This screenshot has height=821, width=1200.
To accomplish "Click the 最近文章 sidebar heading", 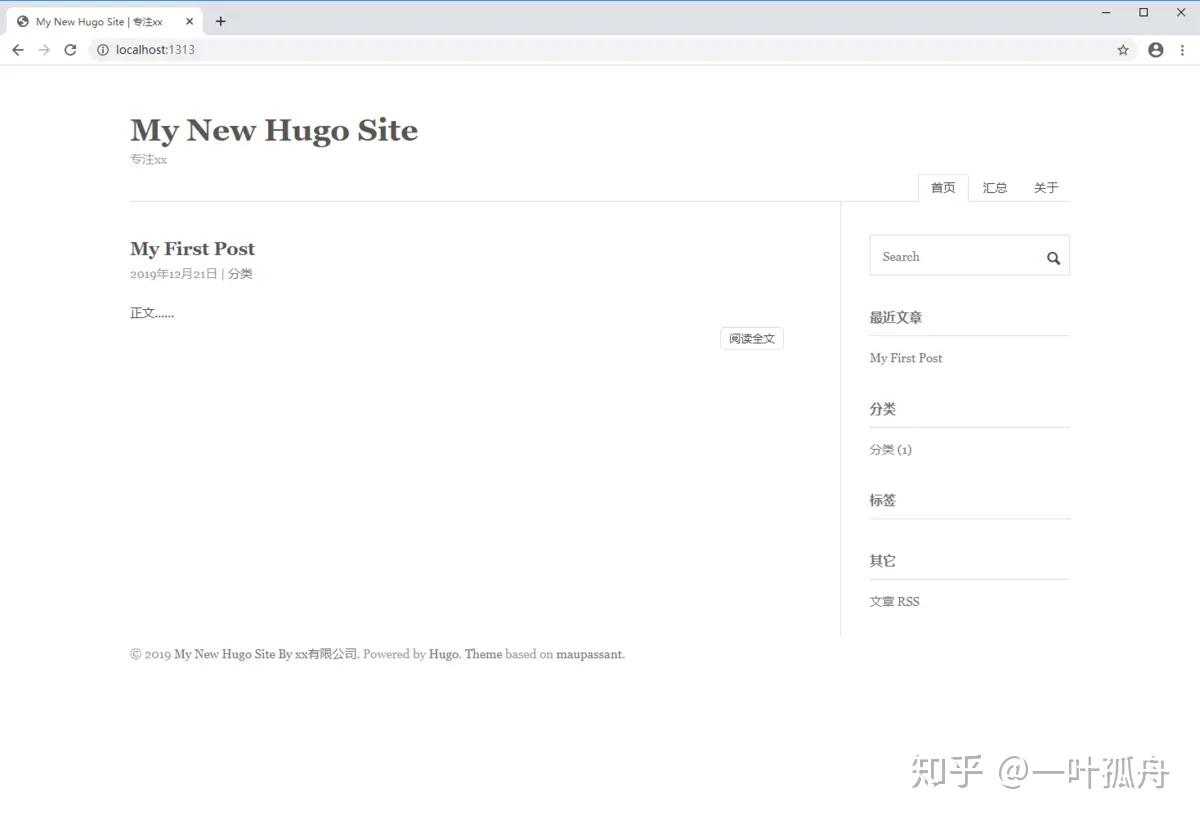I will (x=896, y=318).
